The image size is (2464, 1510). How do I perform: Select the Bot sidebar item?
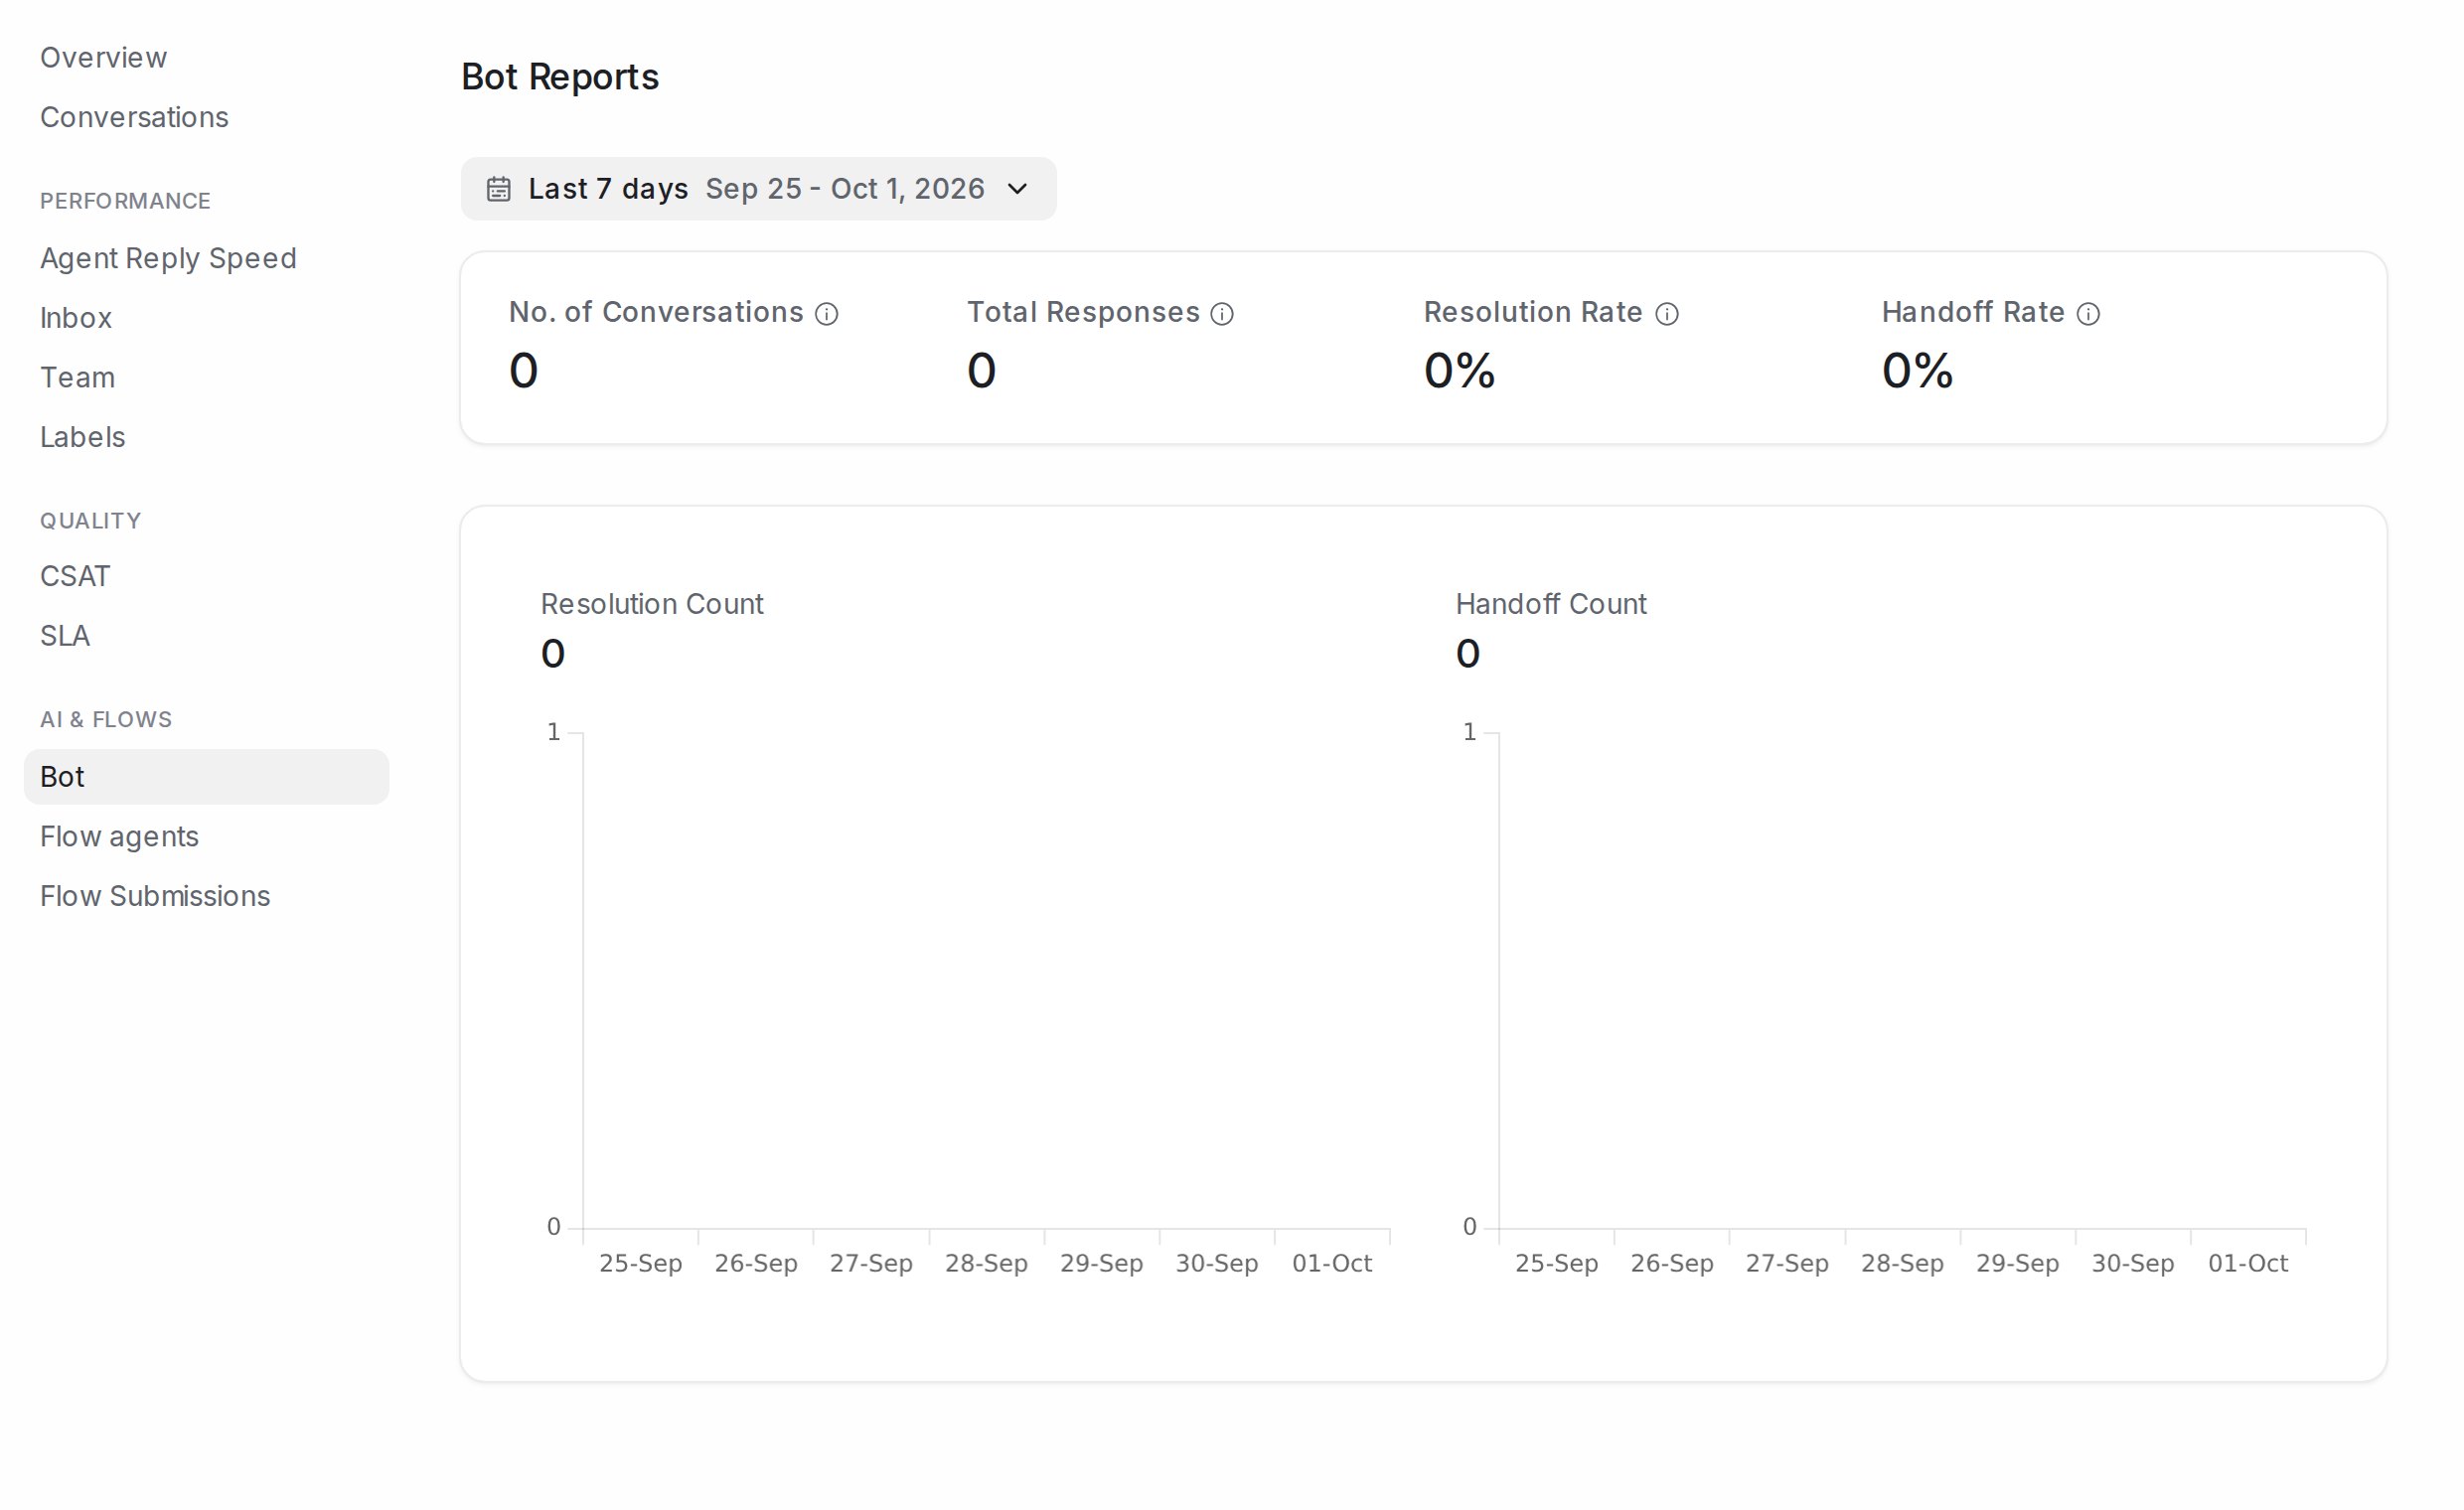tap(206, 777)
